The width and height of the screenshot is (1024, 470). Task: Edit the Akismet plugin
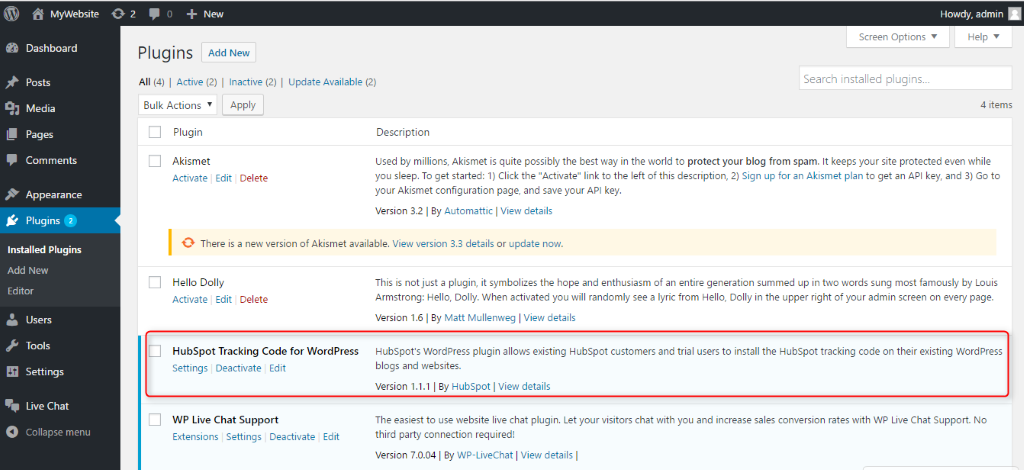point(223,178)
